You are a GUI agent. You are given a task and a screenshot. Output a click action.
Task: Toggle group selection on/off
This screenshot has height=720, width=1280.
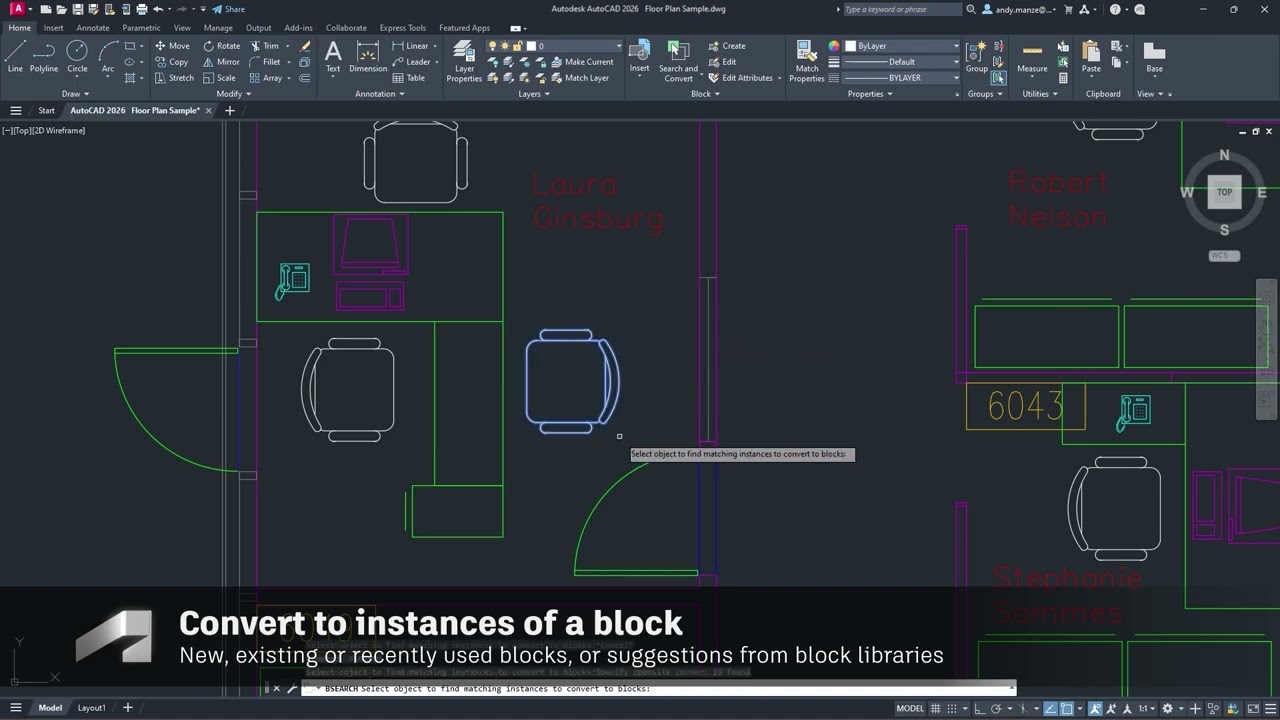(998, 78)
